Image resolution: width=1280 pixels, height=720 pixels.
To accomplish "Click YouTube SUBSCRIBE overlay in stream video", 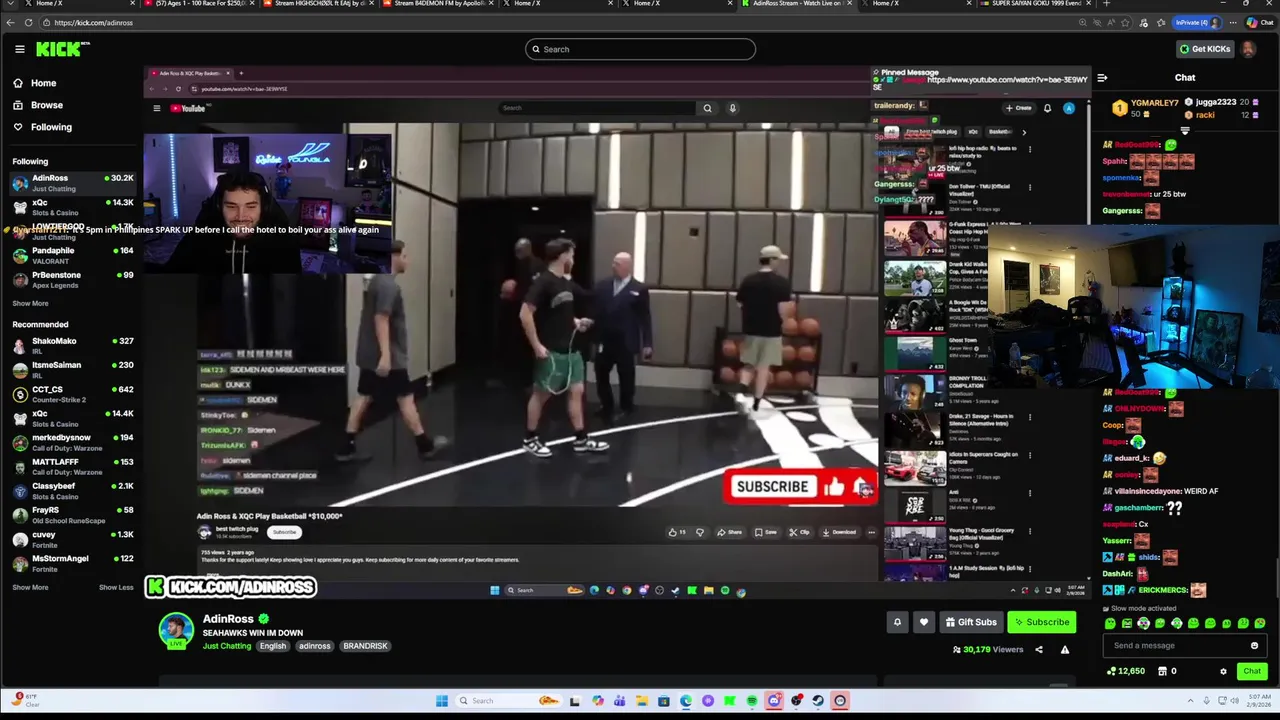I will click(772, 487).
